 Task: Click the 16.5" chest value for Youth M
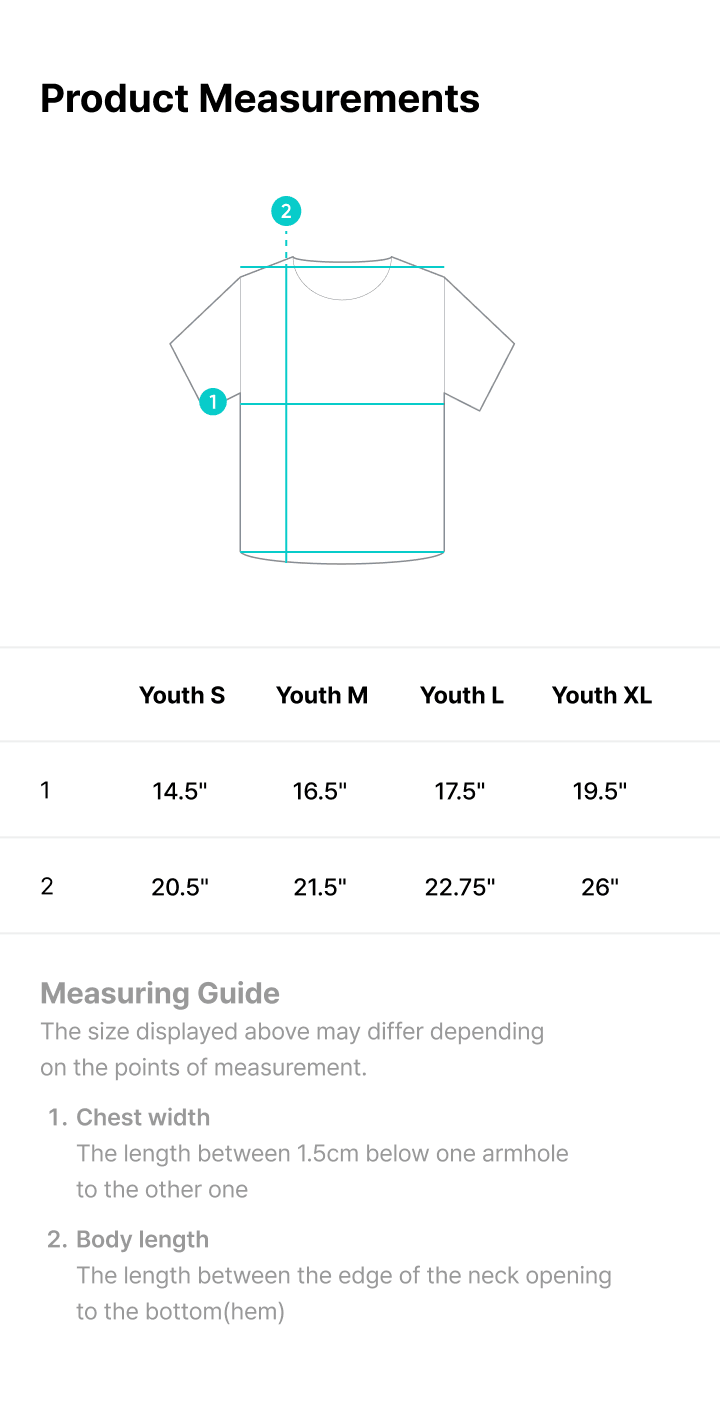click(x=320, y=791)
